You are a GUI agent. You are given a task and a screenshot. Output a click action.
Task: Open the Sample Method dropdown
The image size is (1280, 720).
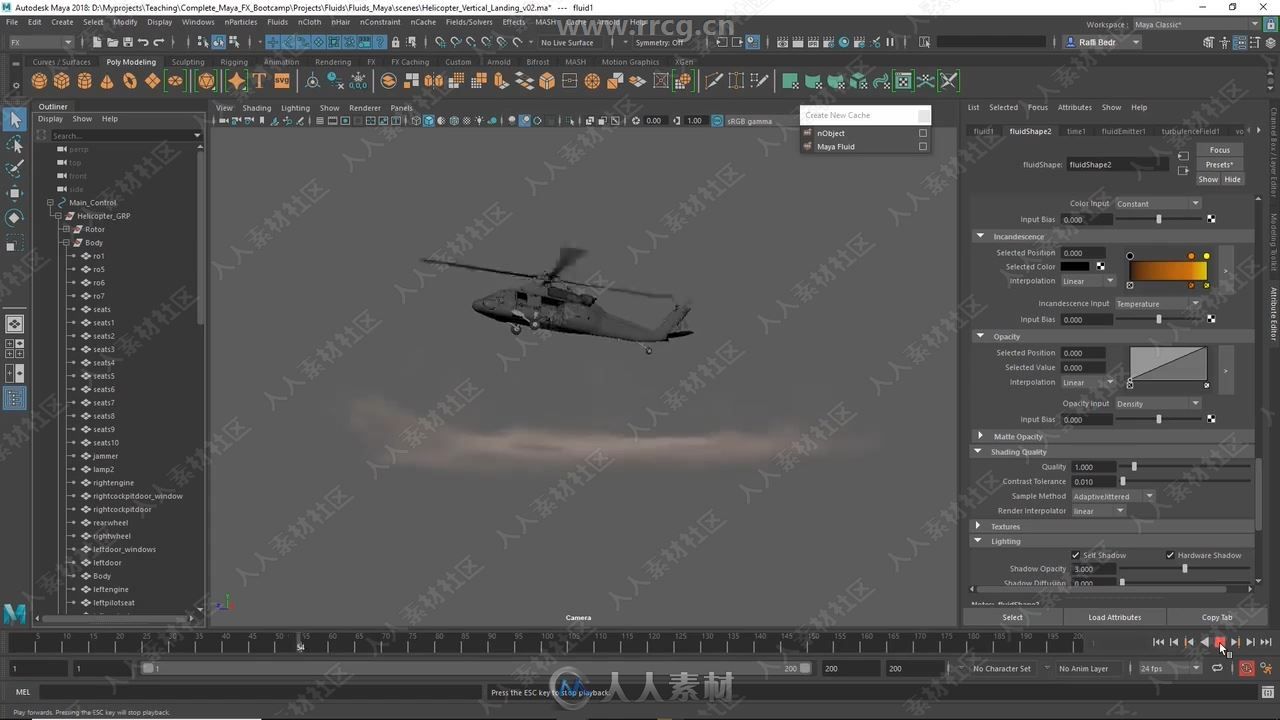[x=1113, y=496]
